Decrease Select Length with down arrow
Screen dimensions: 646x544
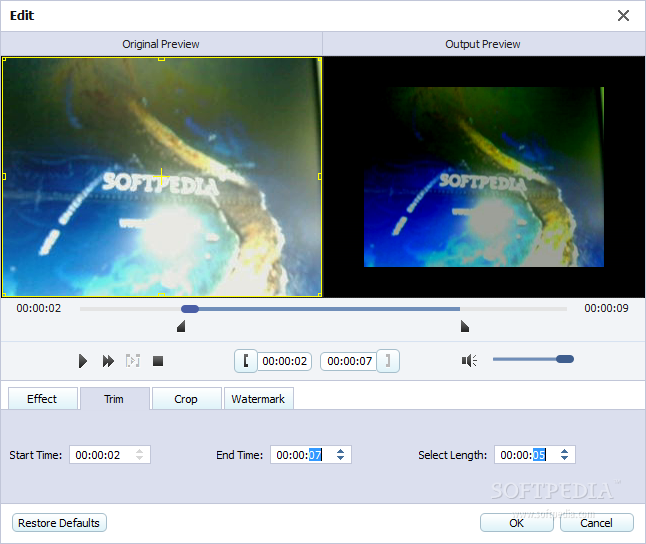[564, 458]
